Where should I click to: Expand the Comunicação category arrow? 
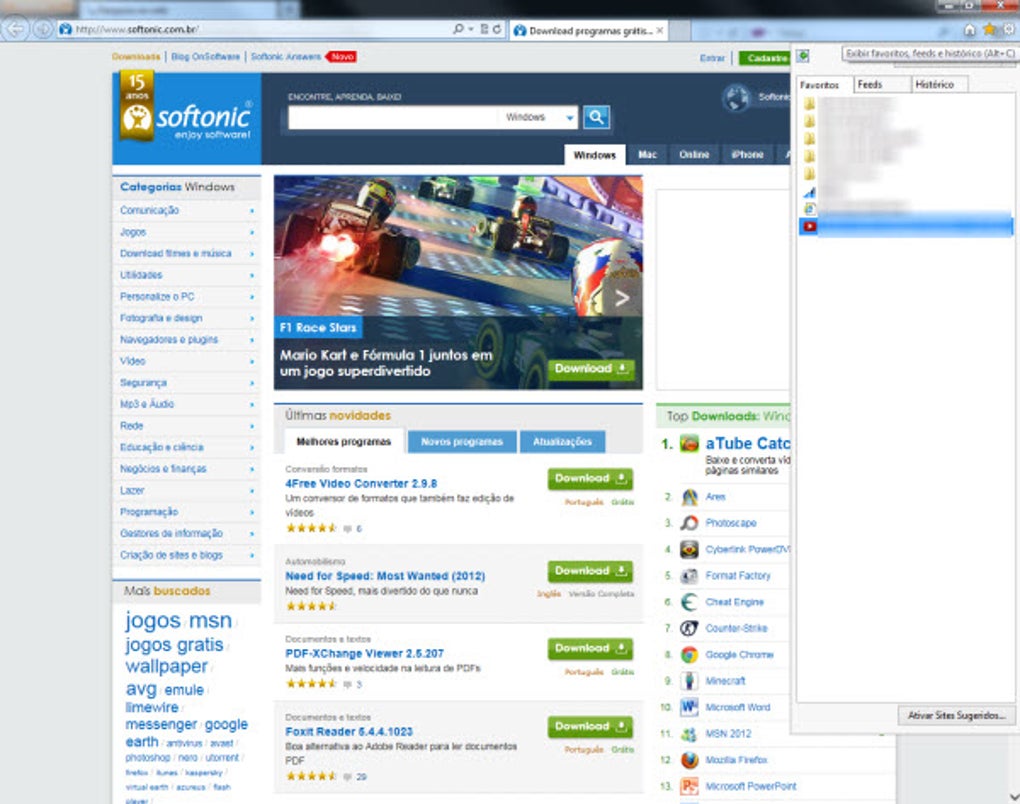252,211
